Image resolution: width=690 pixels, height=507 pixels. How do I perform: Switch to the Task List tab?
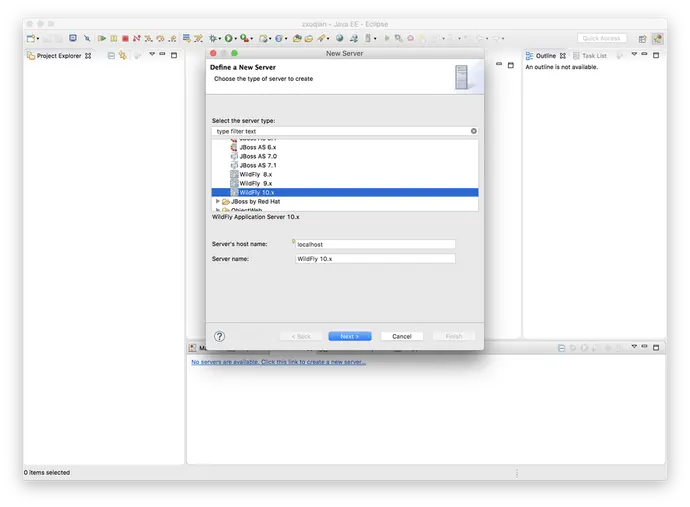pyautogui.click(x=590, y=56)
